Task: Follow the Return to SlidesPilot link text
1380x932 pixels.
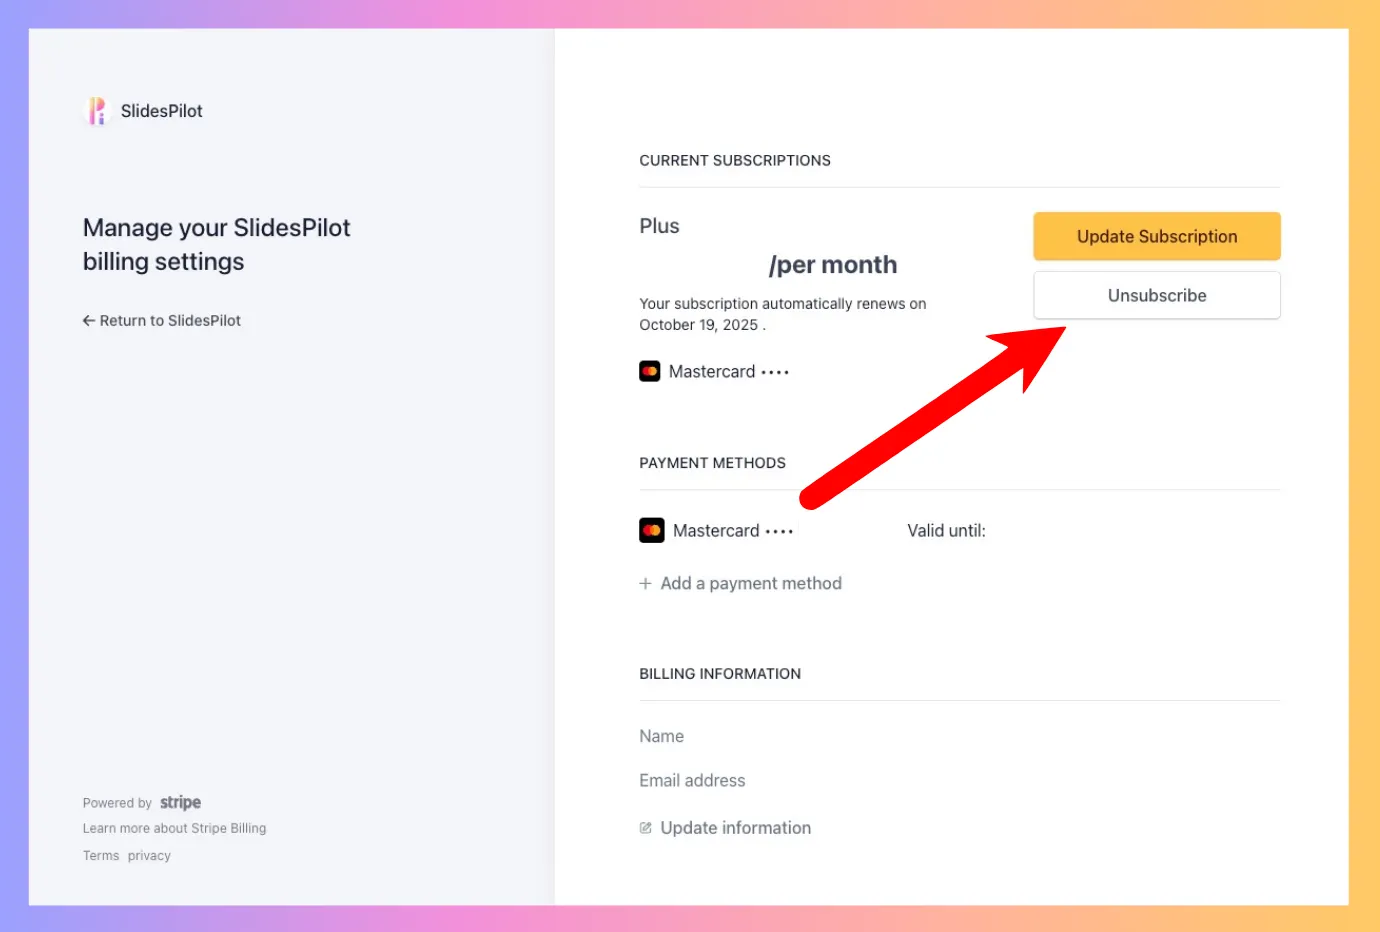Action: (170, 321)
